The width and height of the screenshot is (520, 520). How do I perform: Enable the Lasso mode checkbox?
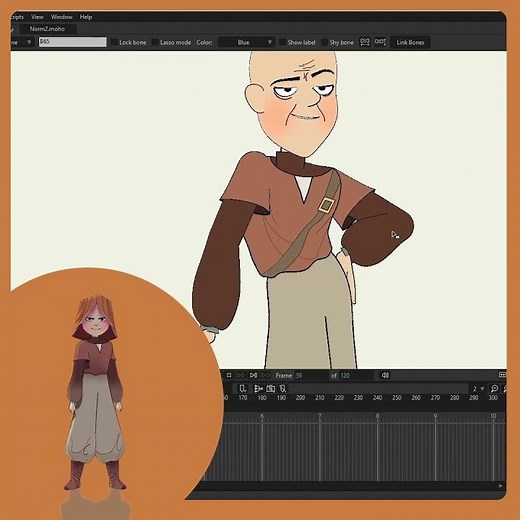click(155, 42)
